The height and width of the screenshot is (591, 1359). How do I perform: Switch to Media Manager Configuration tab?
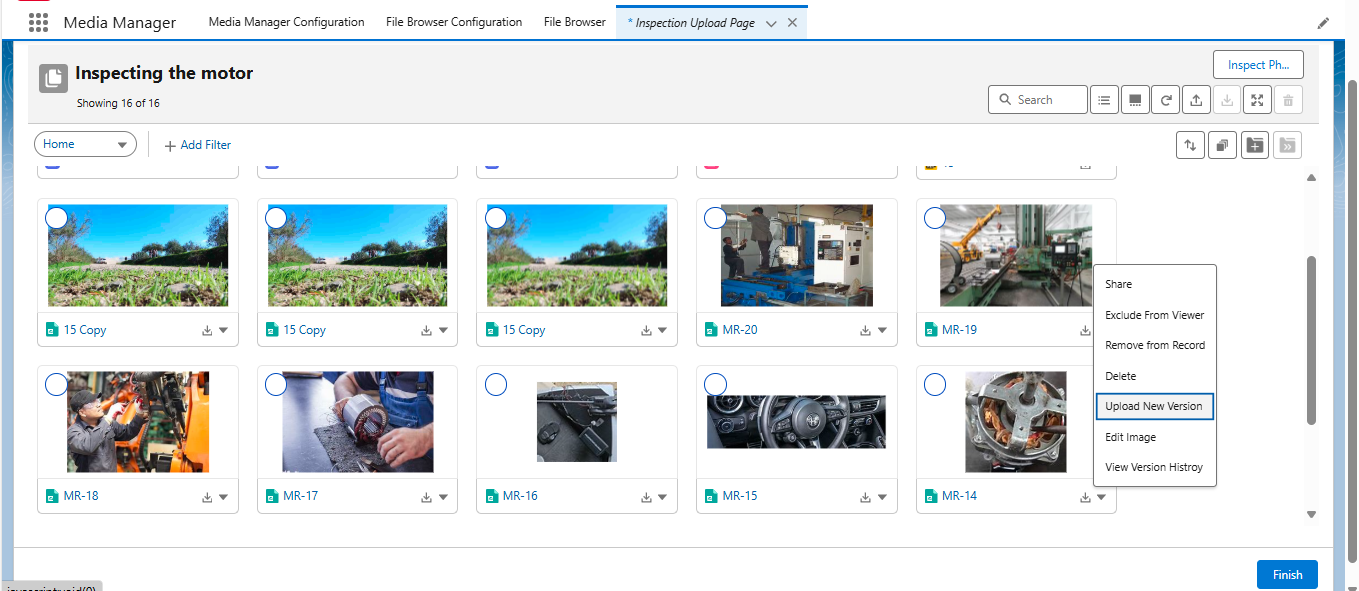[286, 22]
